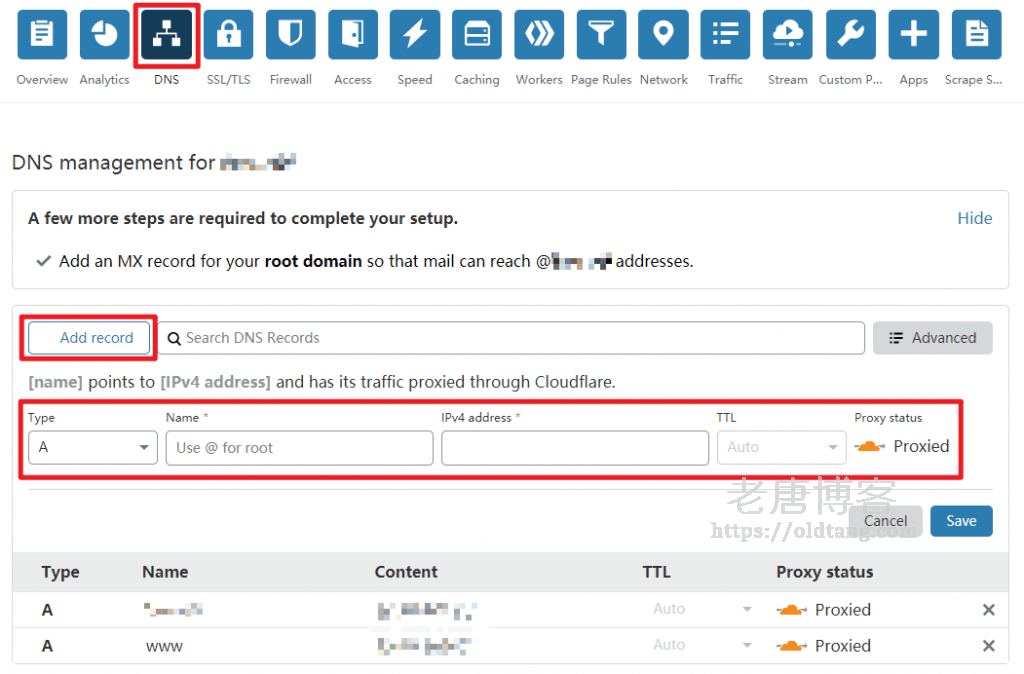
Task: Open the Apps plus icon
Action: coord(914,35)
